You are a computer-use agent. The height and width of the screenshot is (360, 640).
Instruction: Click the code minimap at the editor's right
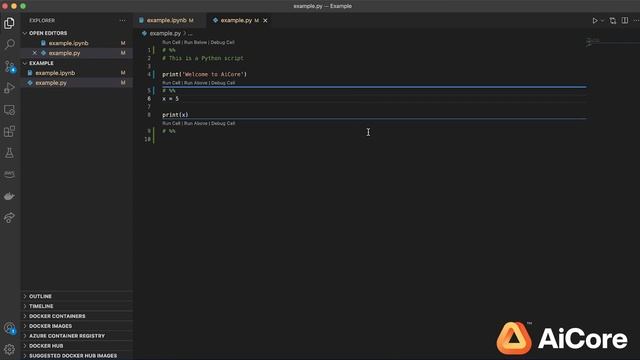click(x=593, y=42)
